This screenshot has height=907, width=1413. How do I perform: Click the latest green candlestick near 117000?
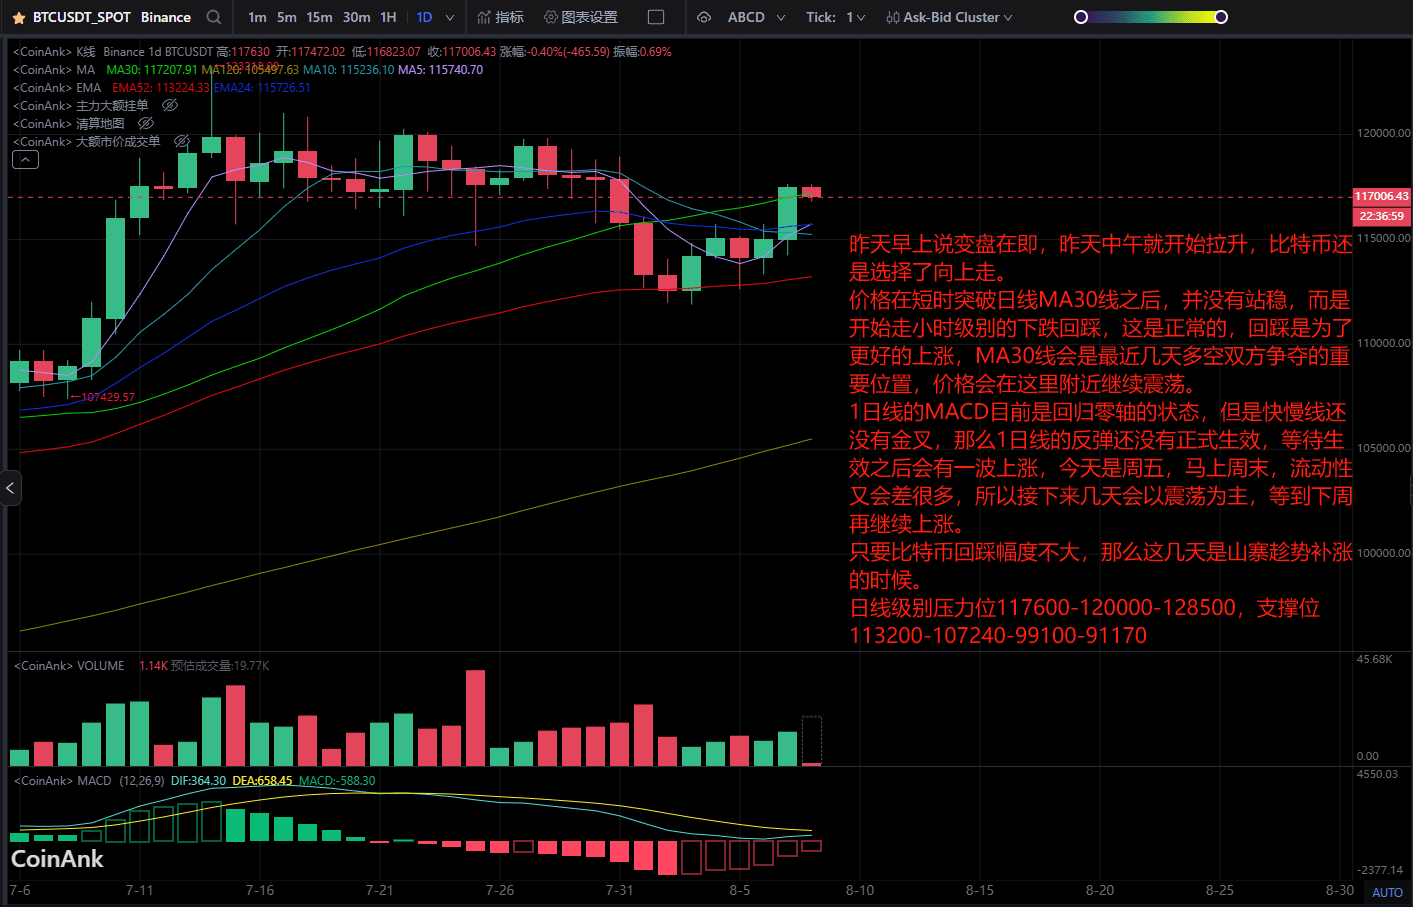click(x=788, y=212)
